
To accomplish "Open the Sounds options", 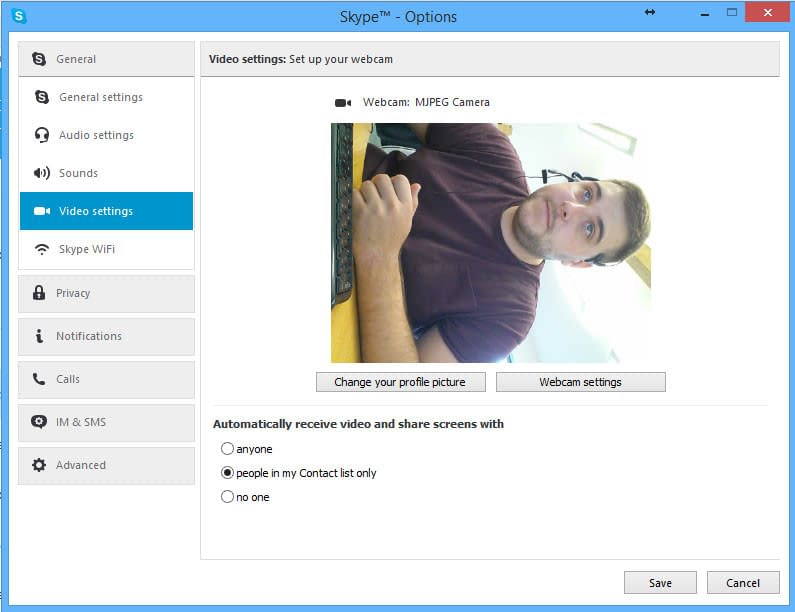I will click(x=106, y=173).
